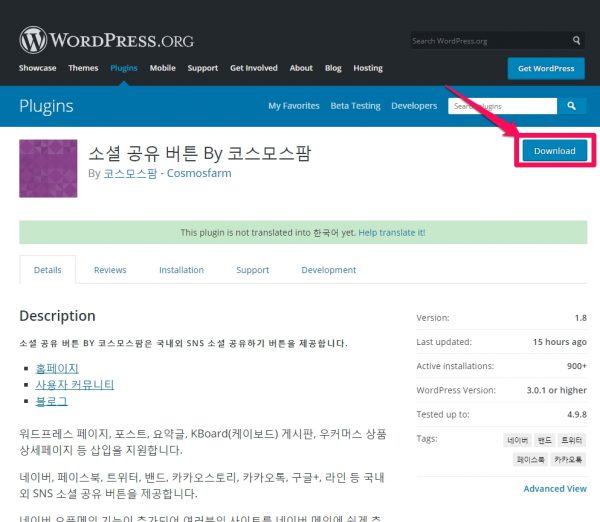Click the 페이스북 tag

pos(530,459)
